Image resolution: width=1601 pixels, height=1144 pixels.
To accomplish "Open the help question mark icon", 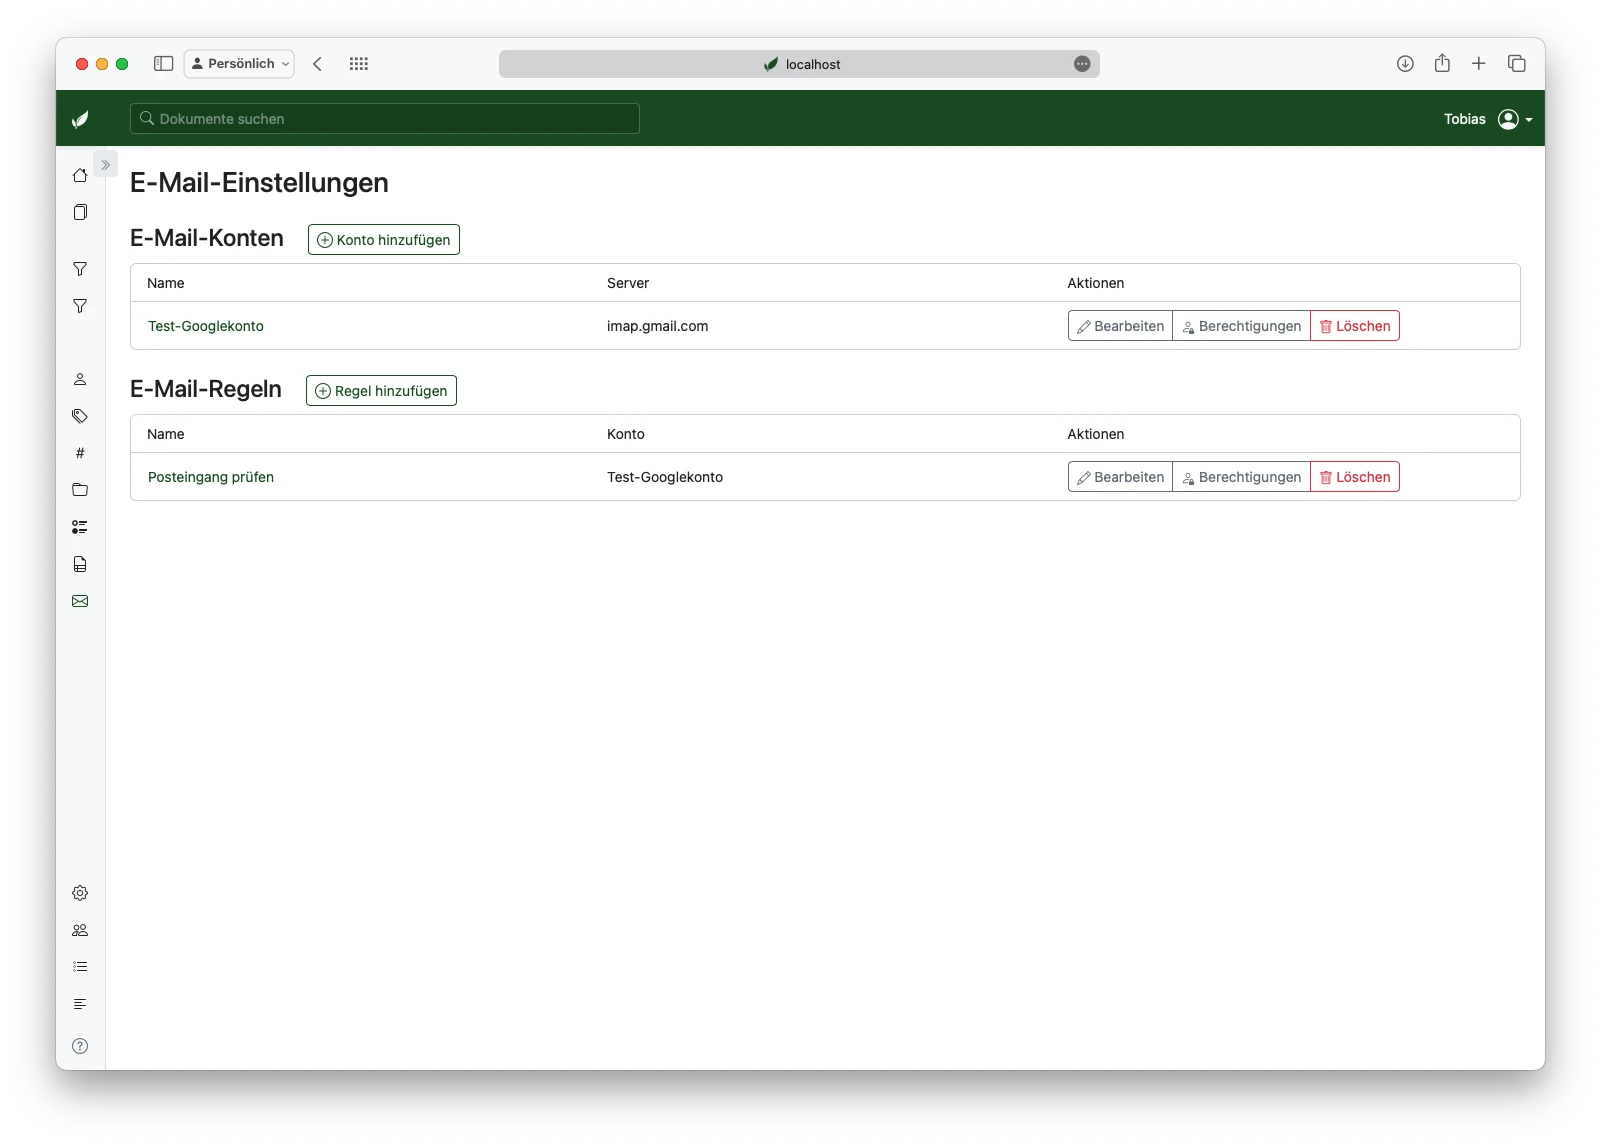I will tap(80, 1046).
